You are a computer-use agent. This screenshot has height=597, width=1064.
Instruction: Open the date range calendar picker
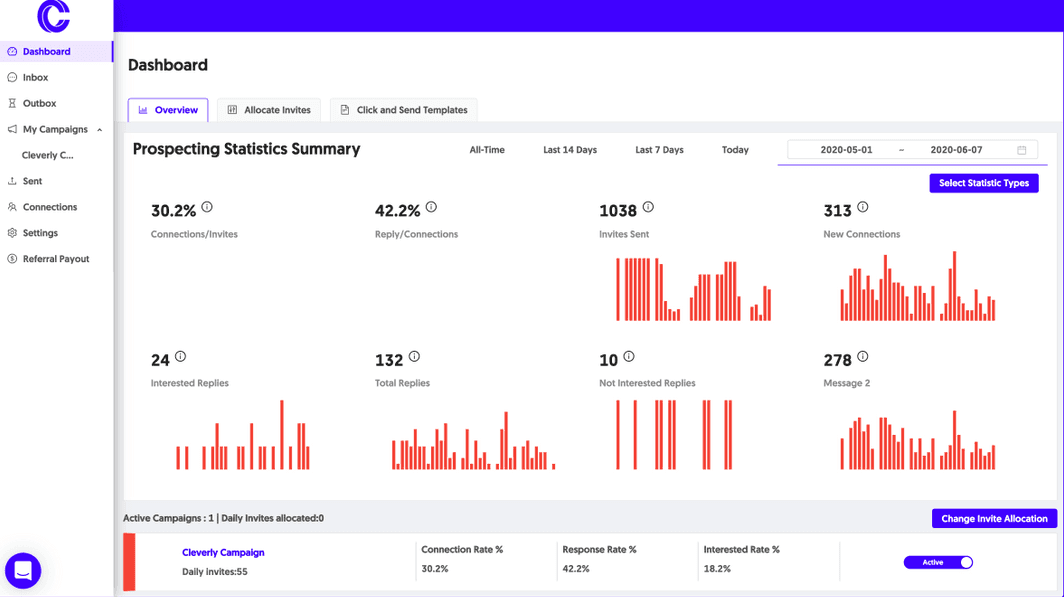tap(1022, 149)
